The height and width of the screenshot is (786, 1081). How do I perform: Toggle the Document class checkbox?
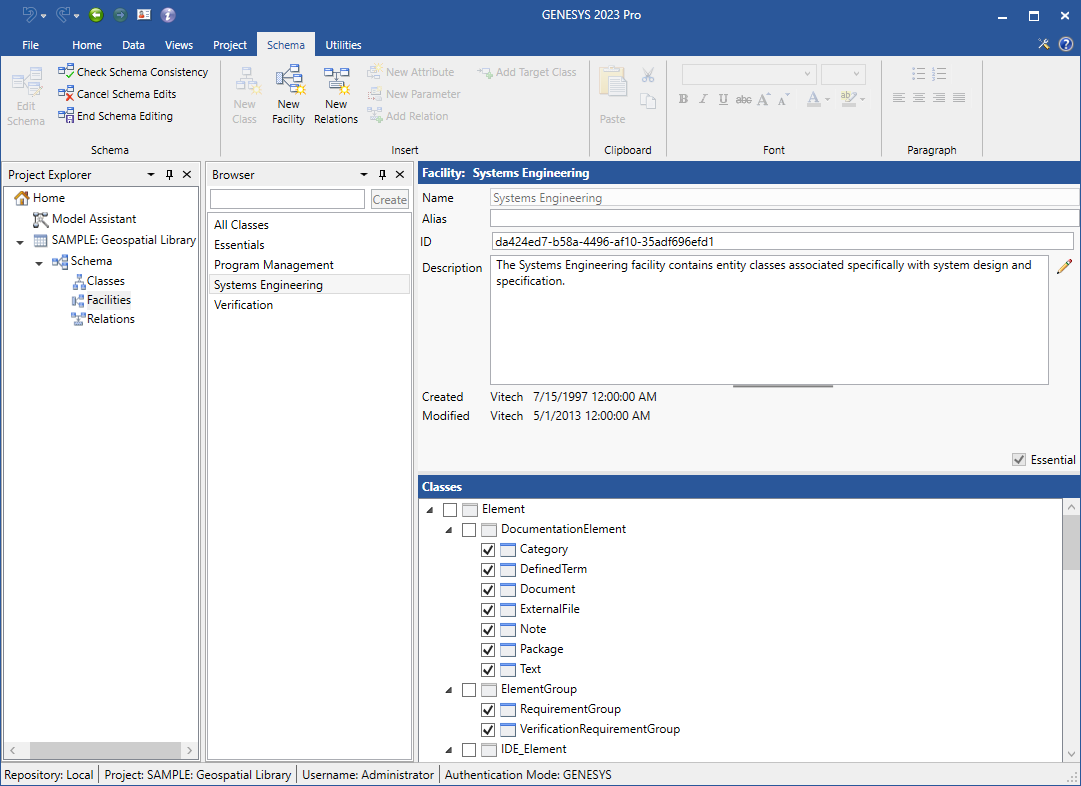488,590
